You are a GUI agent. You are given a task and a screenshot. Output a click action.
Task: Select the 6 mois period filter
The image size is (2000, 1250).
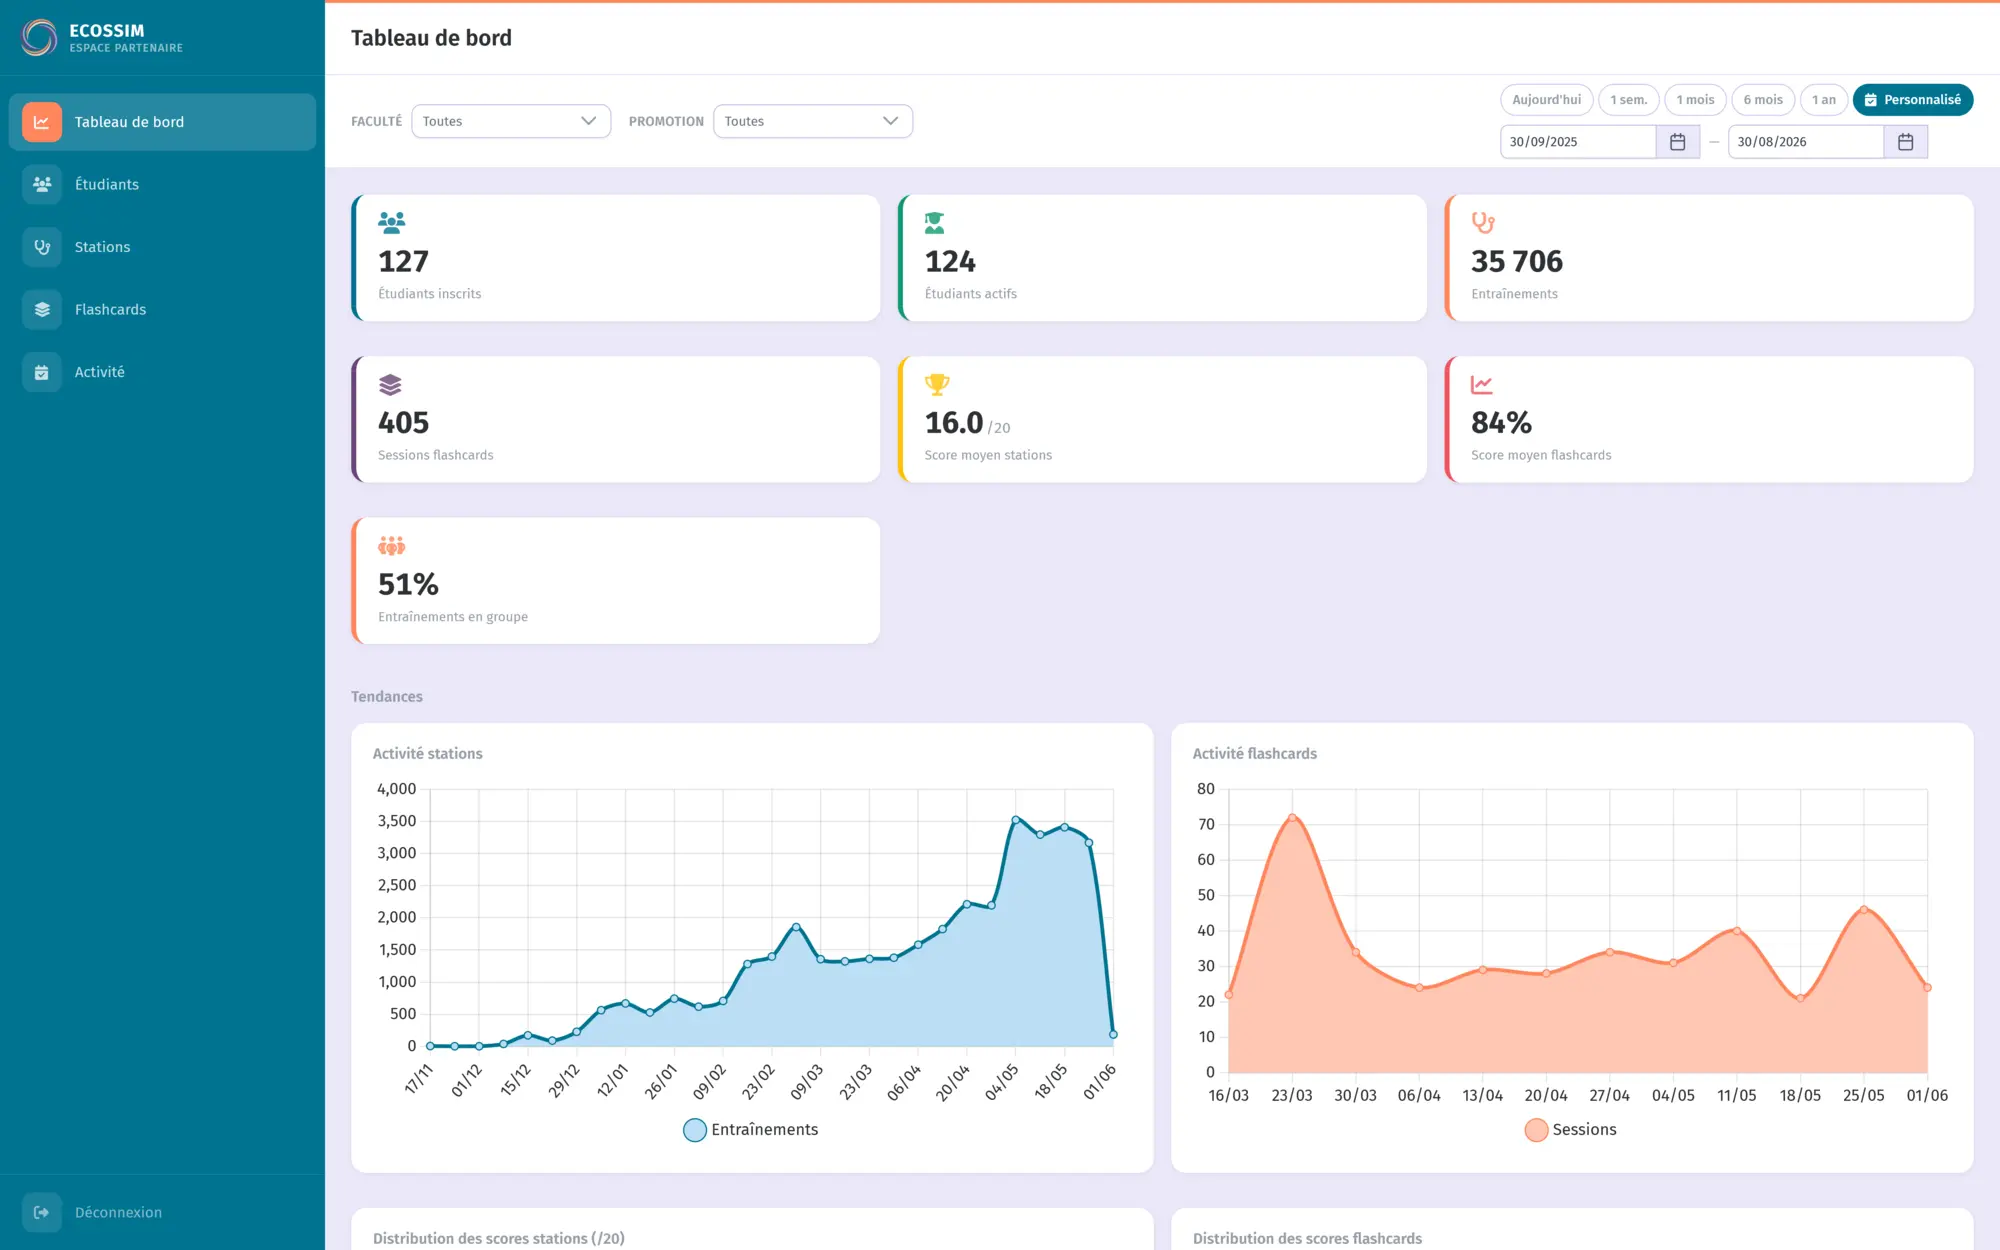click(1763, 100)
